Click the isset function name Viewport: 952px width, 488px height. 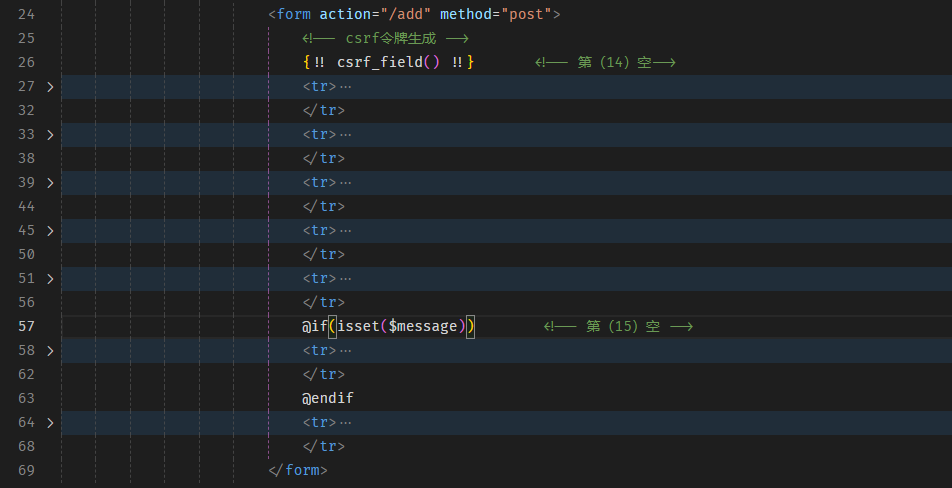tap(358, 327)
